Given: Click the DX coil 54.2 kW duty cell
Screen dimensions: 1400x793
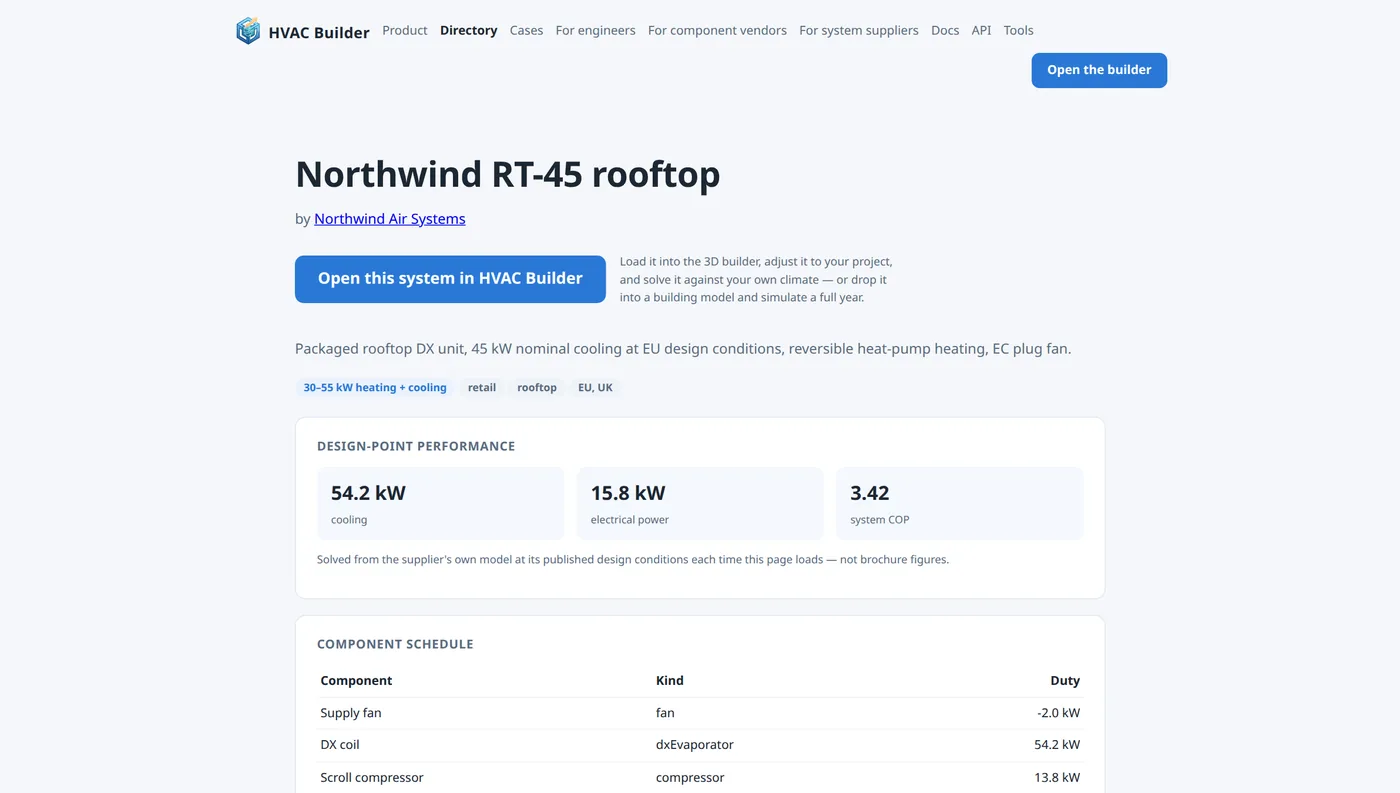Looking at the screenshot, I should pyautogui.click(x=1058, y=745).
